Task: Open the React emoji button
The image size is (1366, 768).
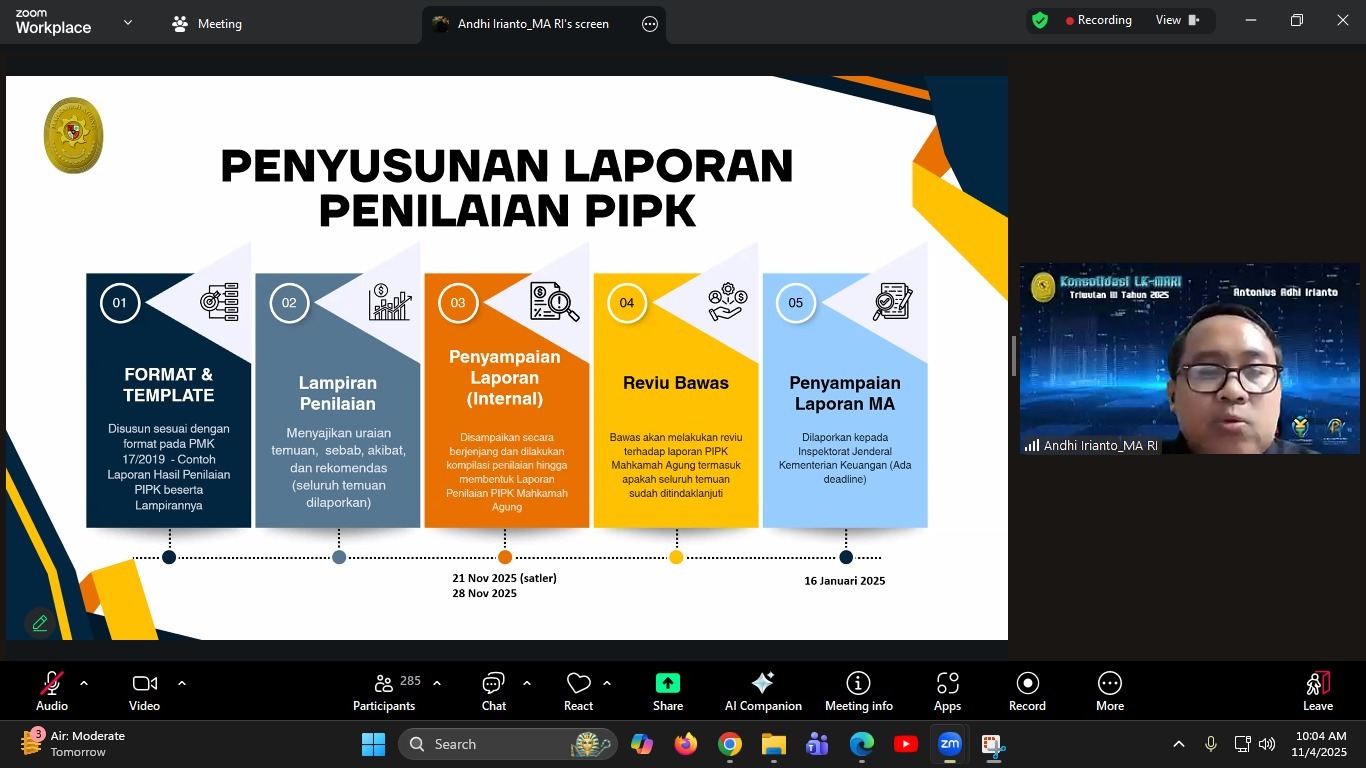Action: tap(578, 691)
